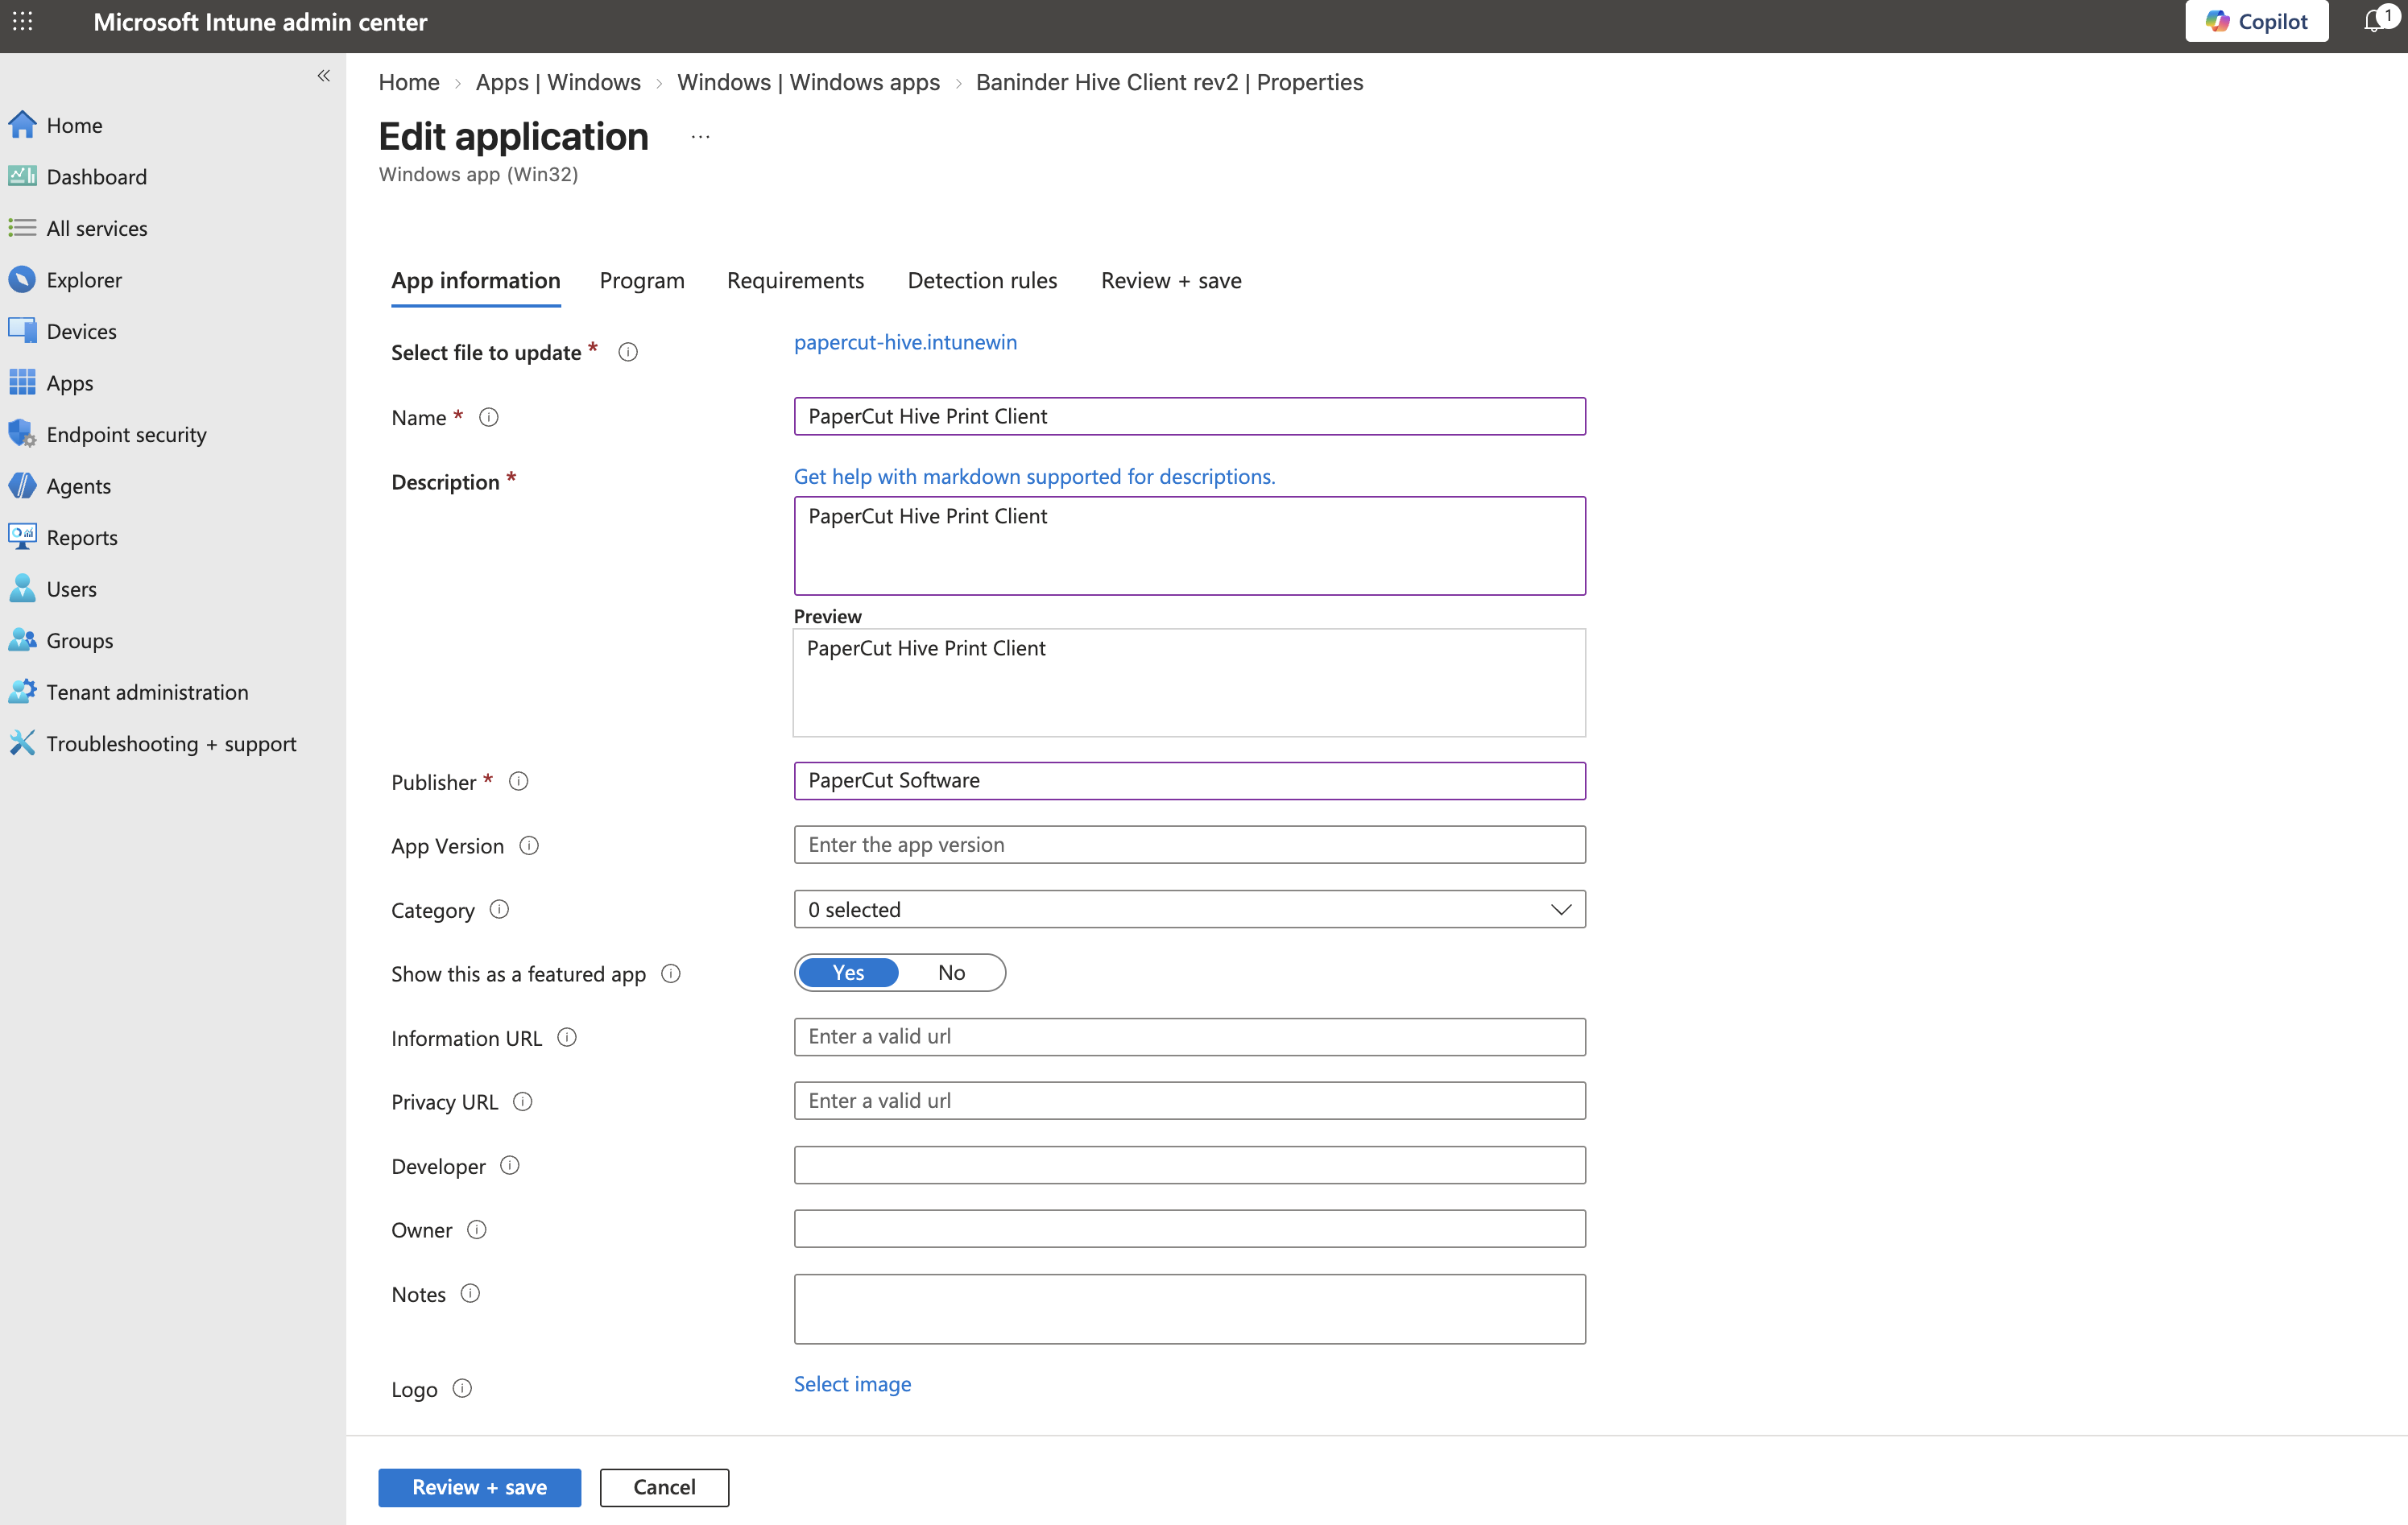The height and width of the screenshot is (1525, 2408).
Task: Open the papercut-hive.intunewin file link
Action: [905, 342]
